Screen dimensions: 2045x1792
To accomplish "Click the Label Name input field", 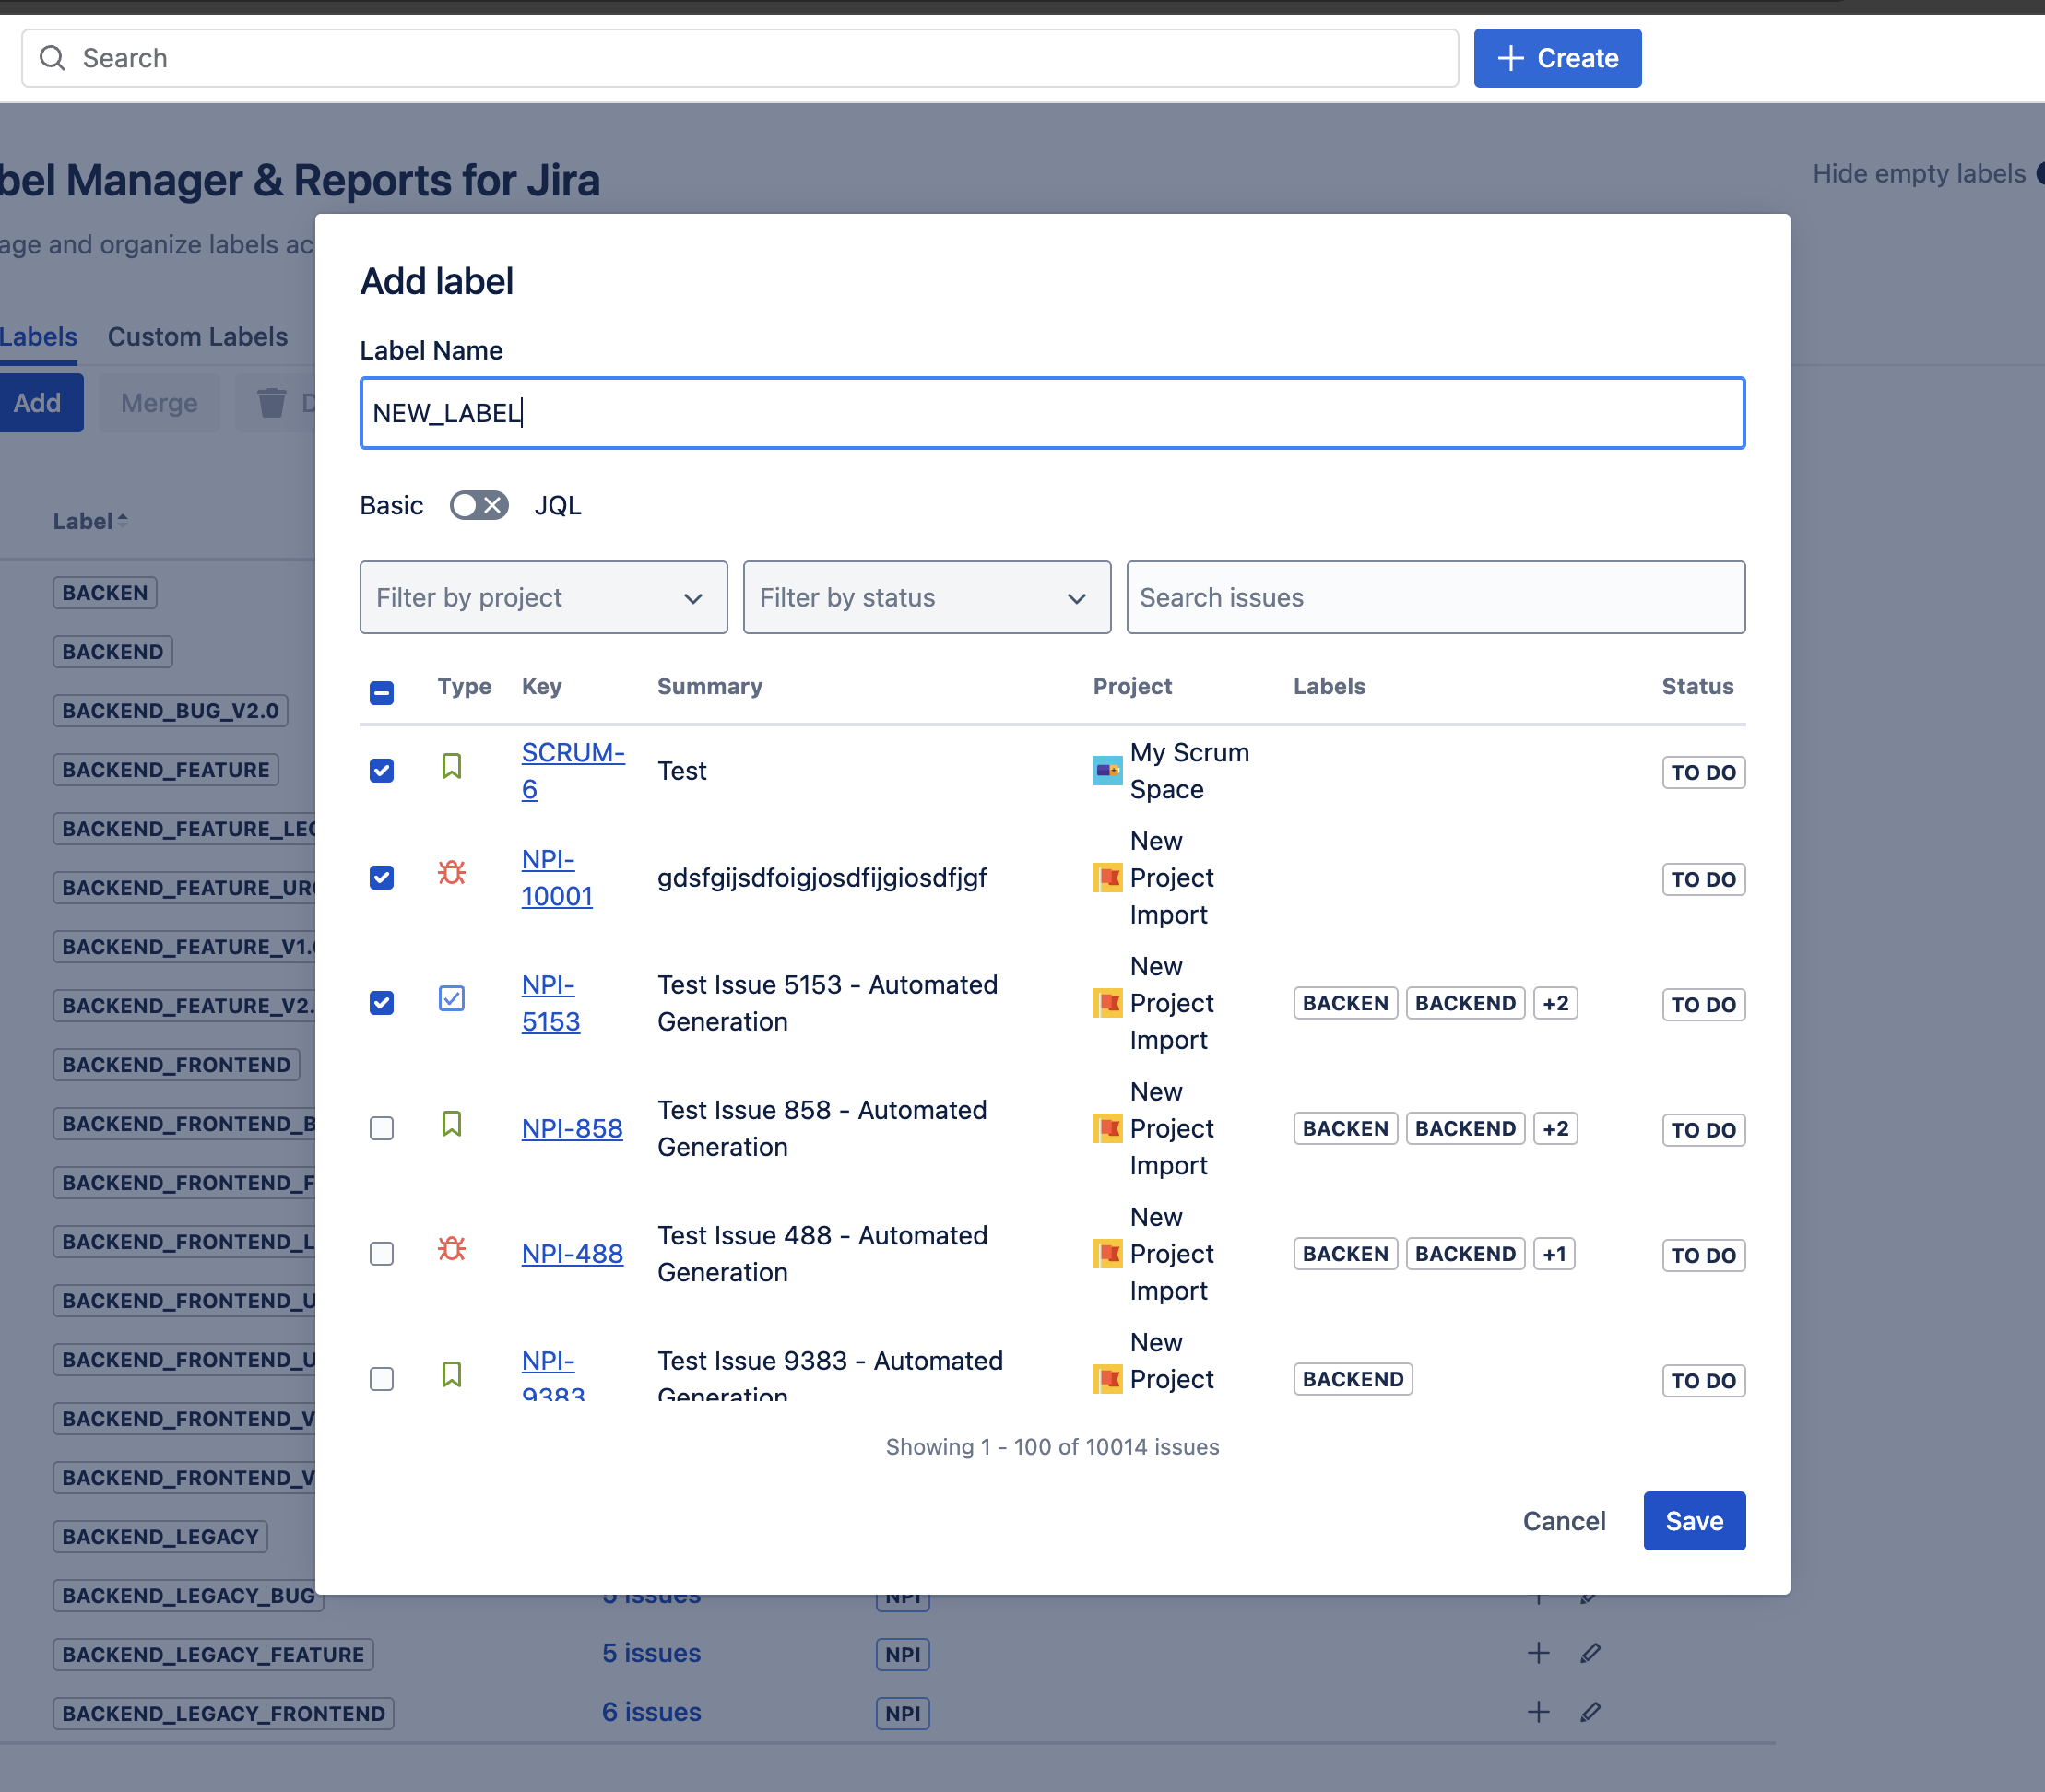I will point(1052,413).
